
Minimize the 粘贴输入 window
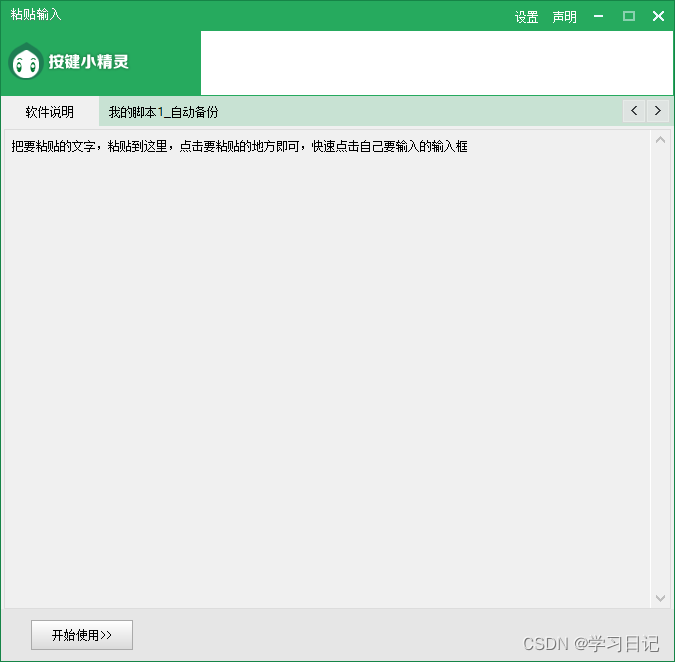pyautogui.click(x=598, y=16)
